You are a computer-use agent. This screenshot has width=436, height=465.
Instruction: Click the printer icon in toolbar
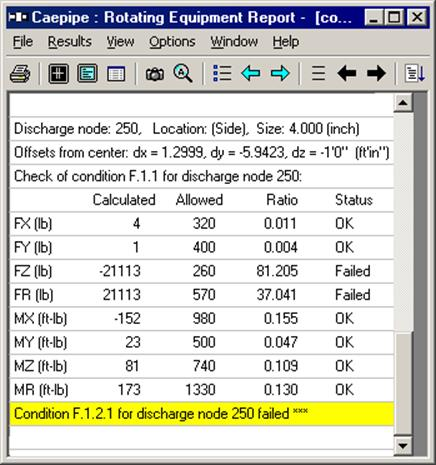pyautogui.click(x=20, y=73)
